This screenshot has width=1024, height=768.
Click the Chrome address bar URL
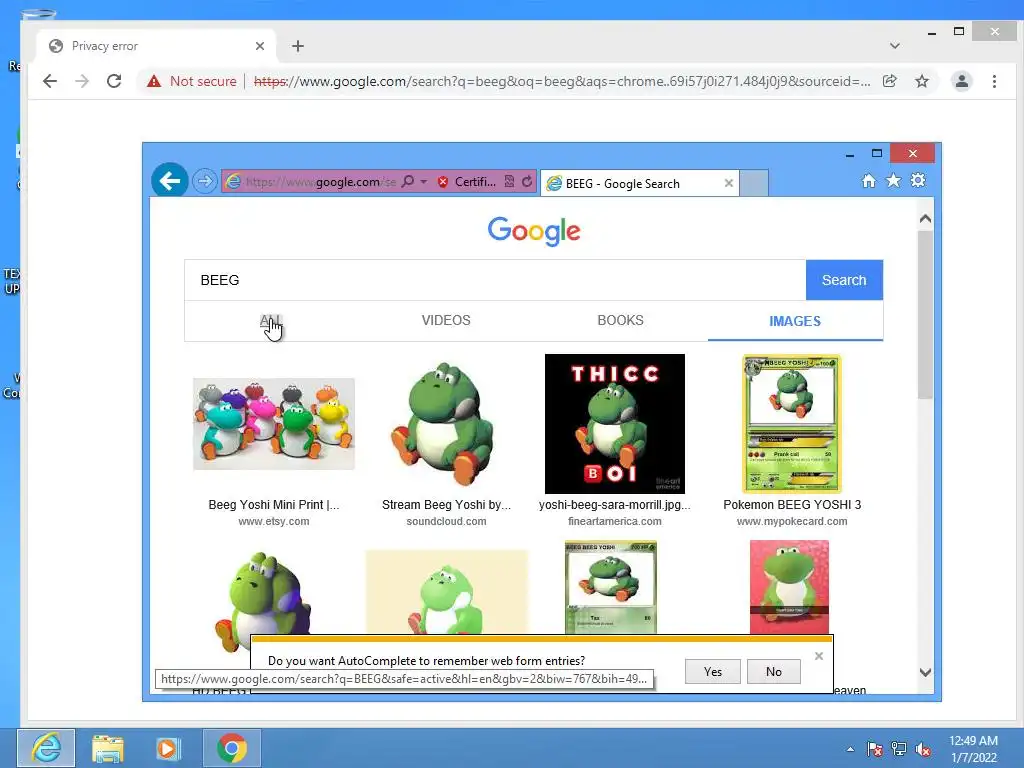(x=562, y=81)
